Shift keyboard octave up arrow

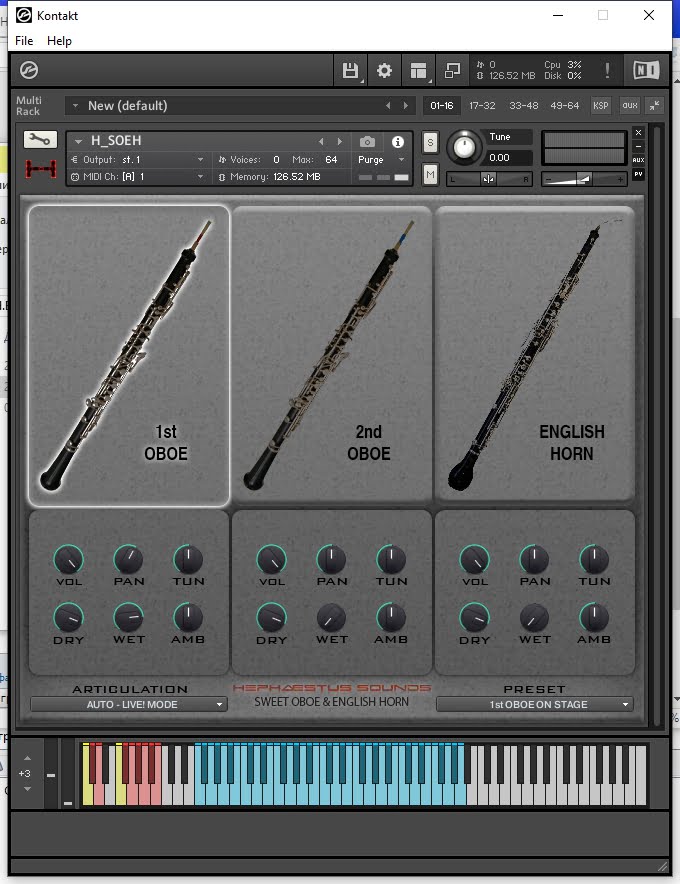click(x=28, y=758)
